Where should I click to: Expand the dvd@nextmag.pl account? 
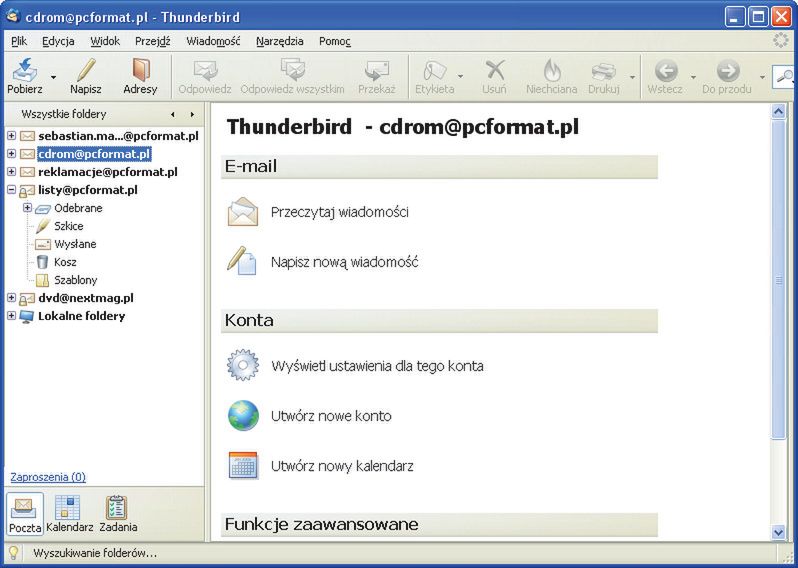coord(11,298)
